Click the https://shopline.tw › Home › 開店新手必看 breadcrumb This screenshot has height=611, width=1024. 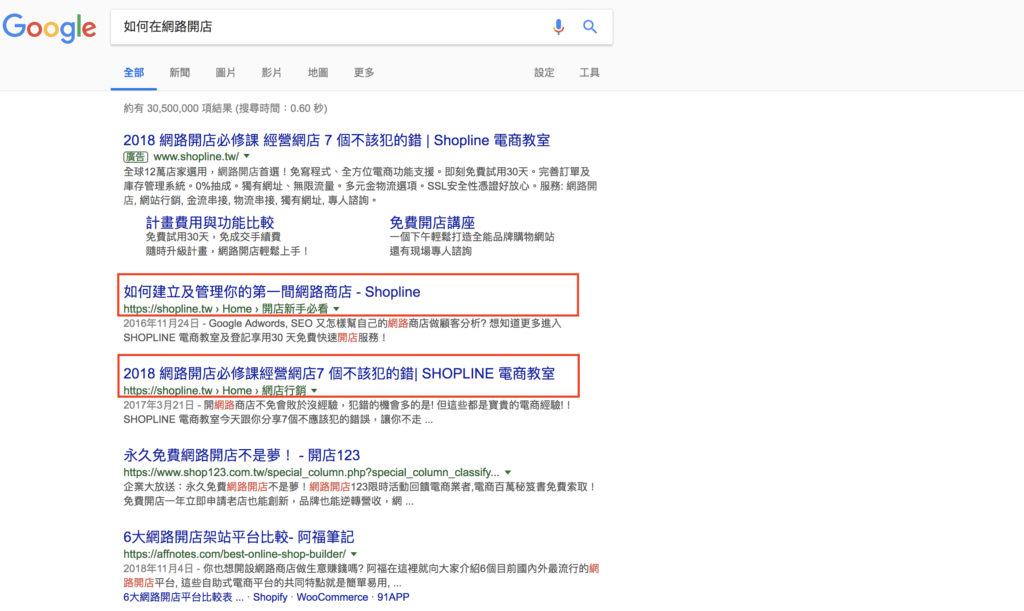(226, 309)
